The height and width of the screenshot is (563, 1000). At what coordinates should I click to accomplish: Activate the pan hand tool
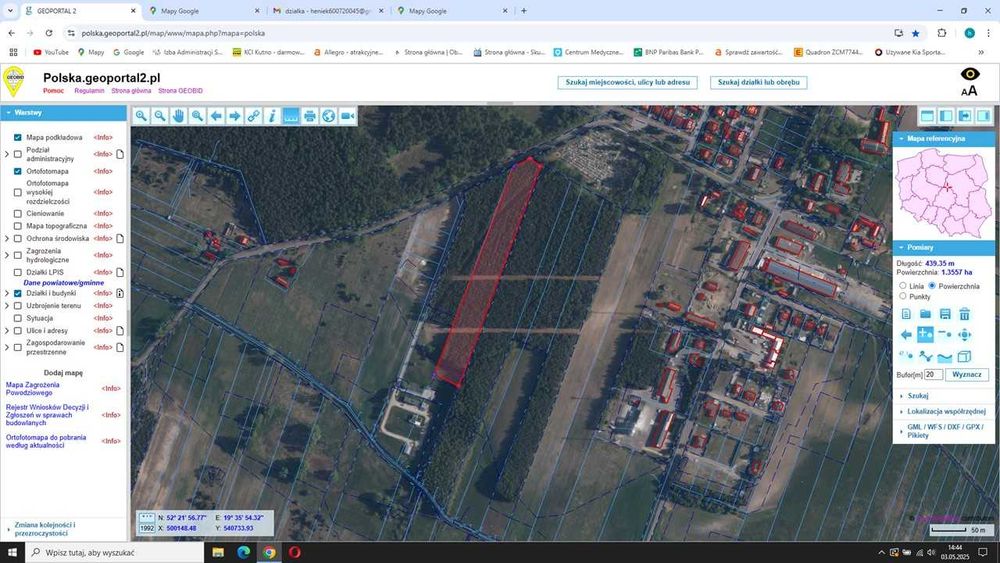(179, 116)
